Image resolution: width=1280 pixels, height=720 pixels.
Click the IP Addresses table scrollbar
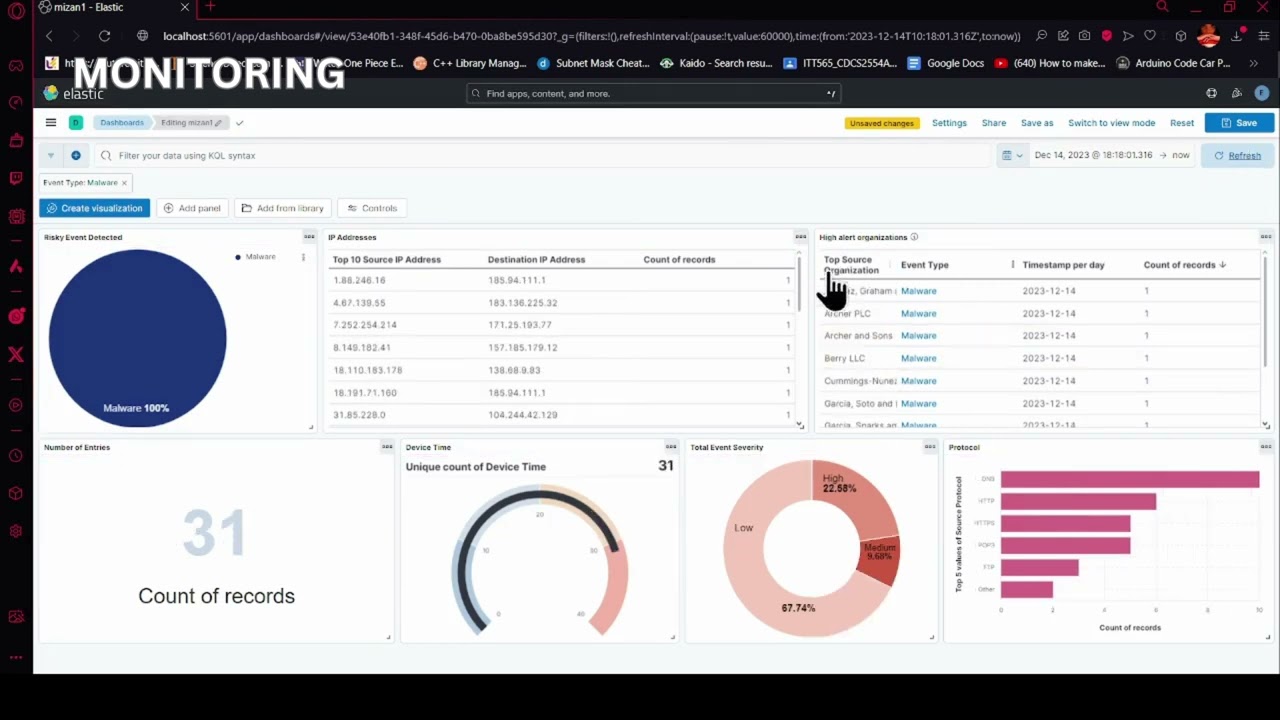coord(799,285)
